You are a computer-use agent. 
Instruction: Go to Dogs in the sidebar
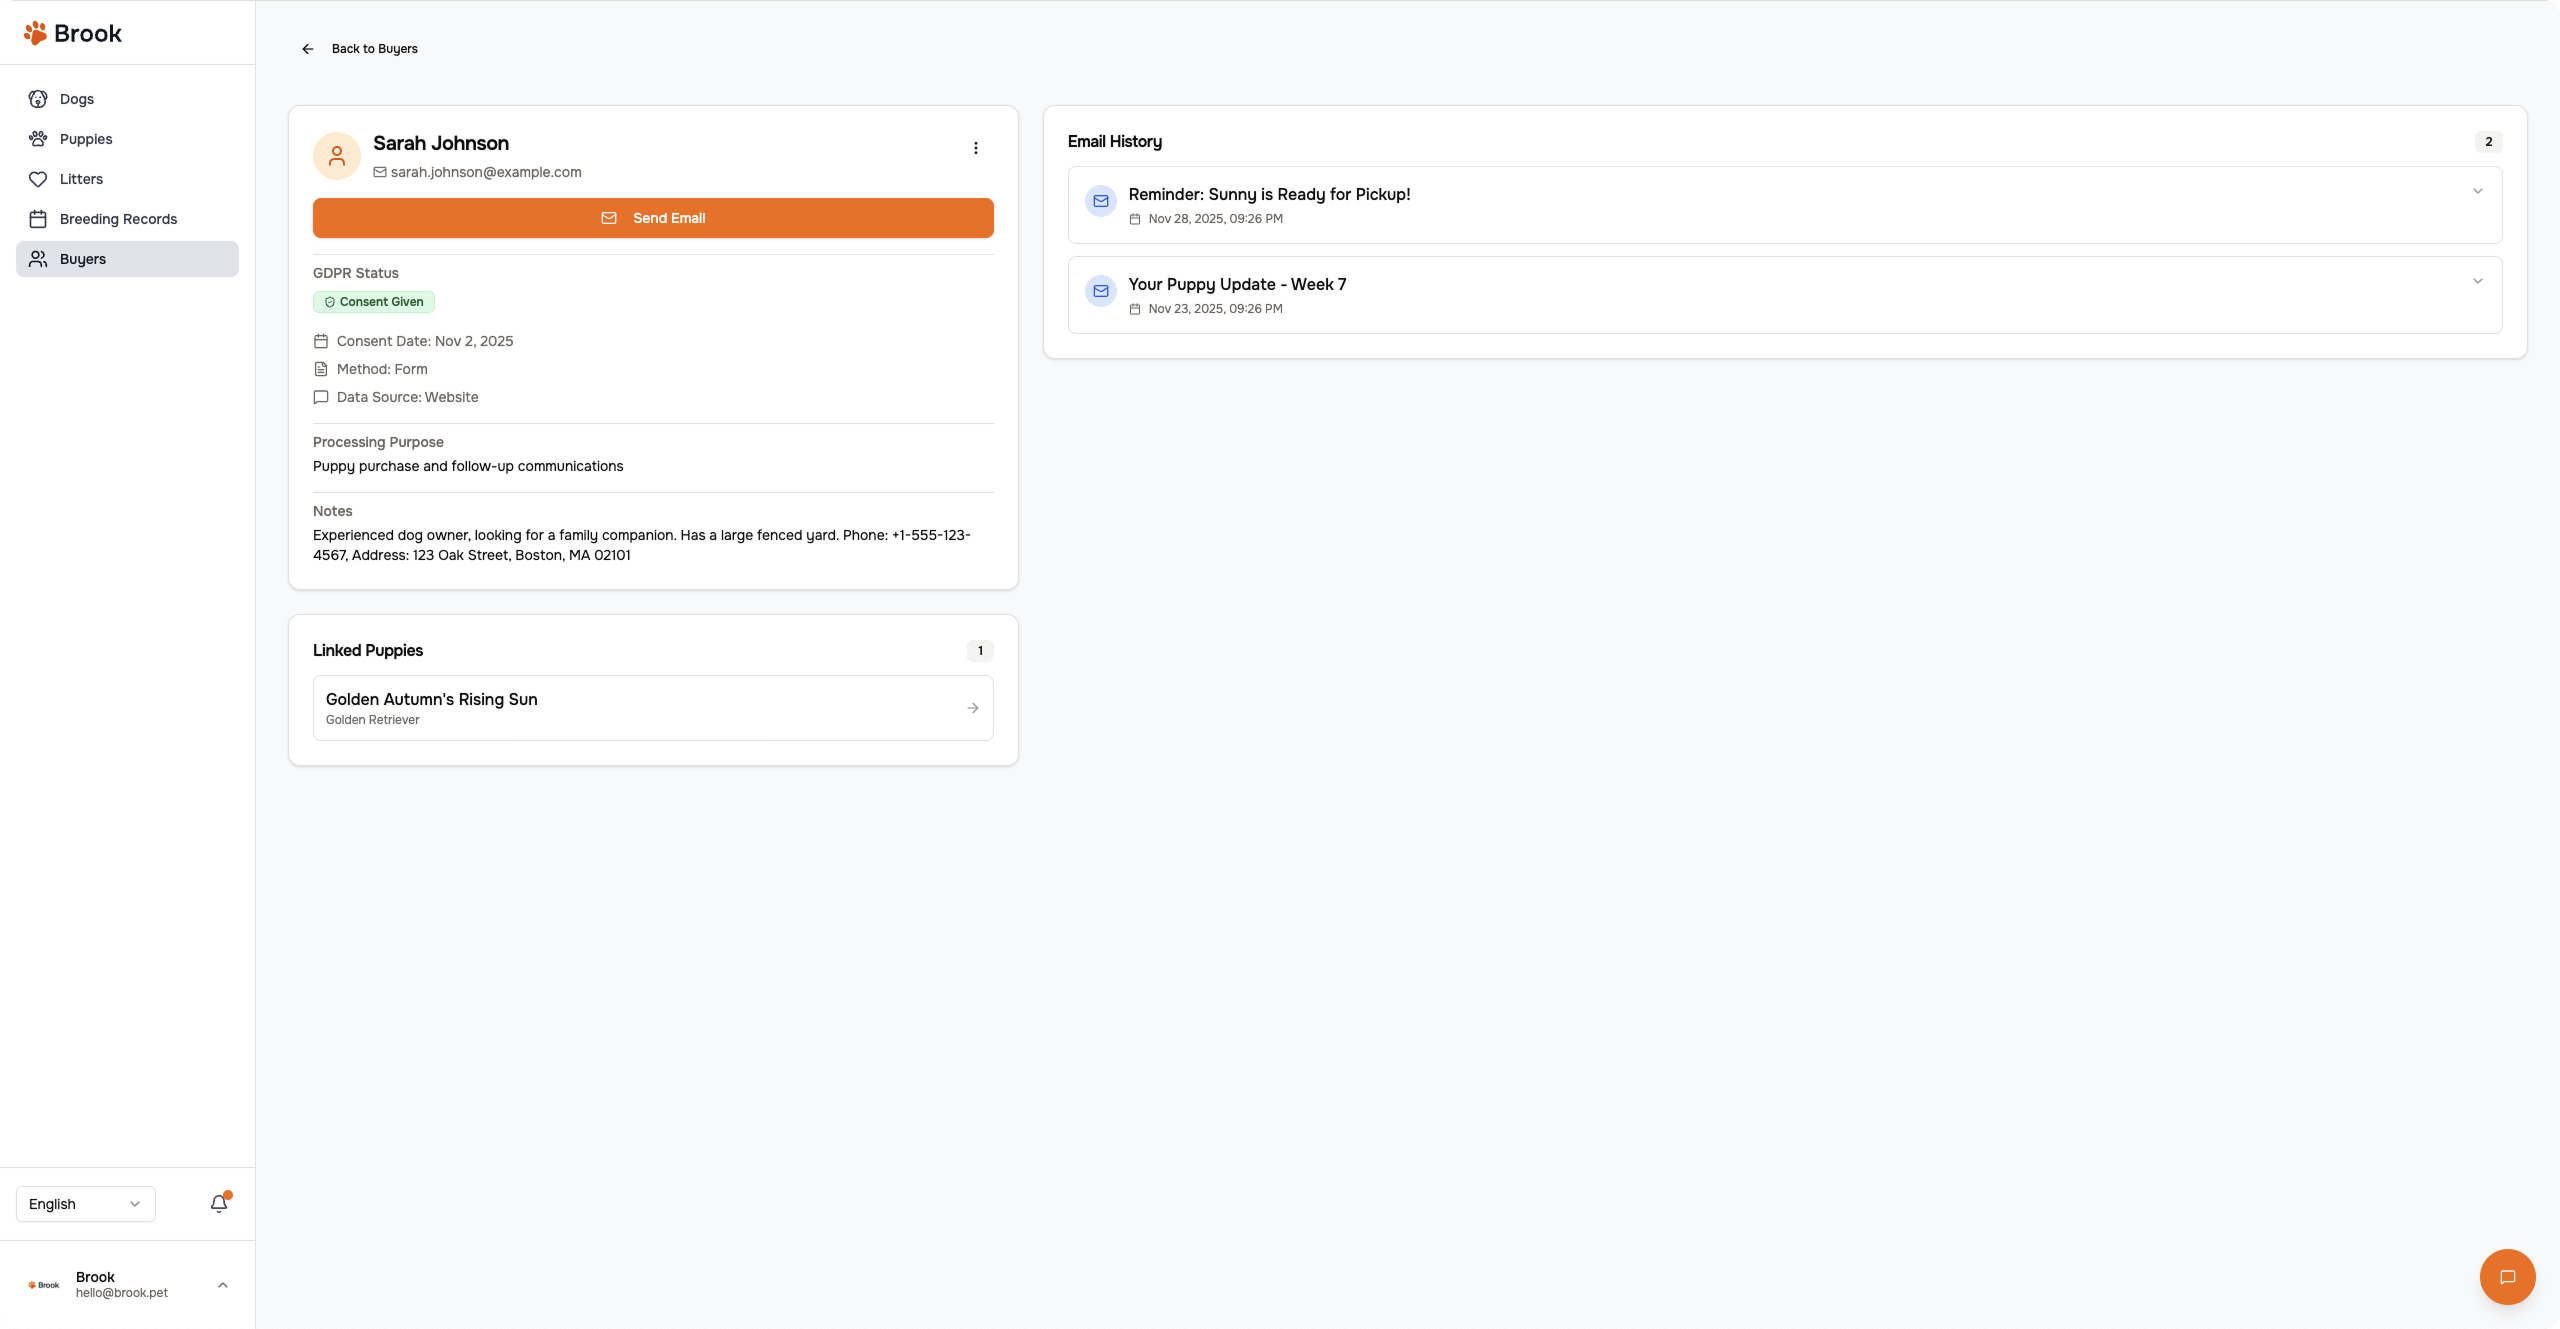coord(77,99)
